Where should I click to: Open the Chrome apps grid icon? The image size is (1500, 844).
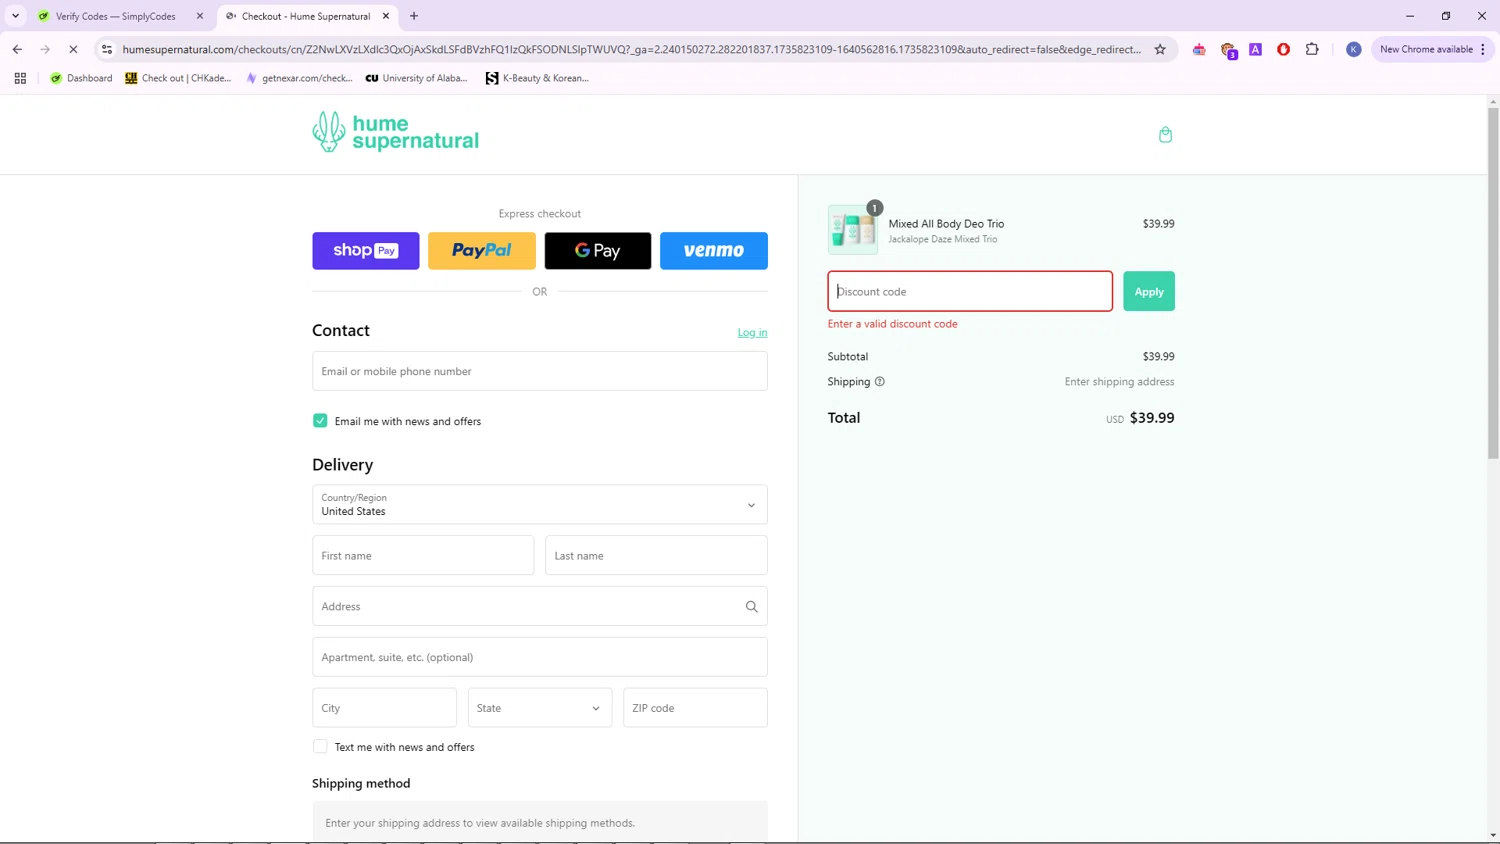coord(20,78)
